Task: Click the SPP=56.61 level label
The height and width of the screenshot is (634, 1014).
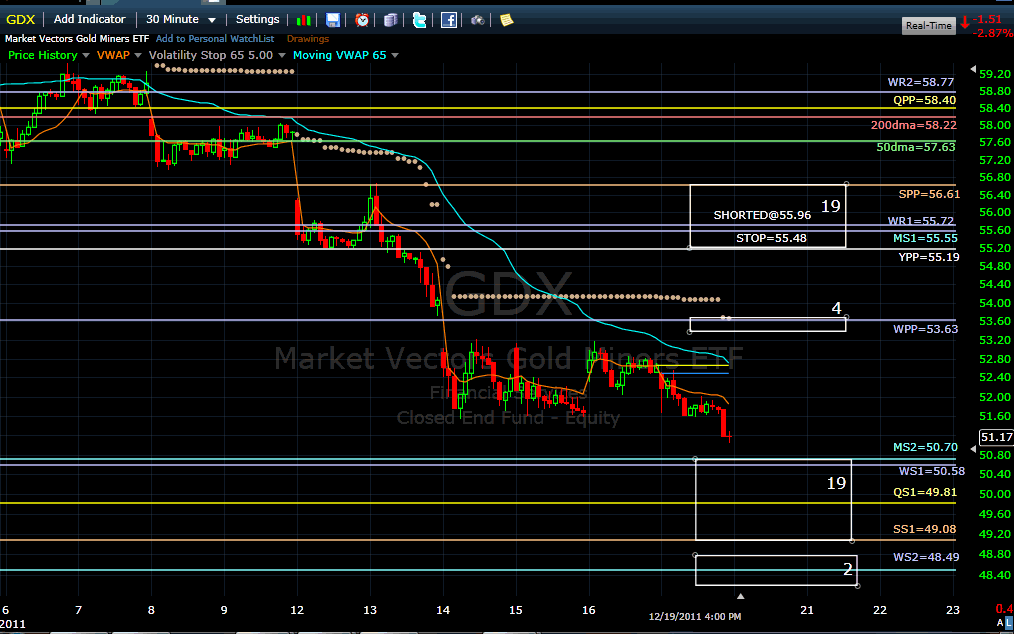Action: (929, 193)
